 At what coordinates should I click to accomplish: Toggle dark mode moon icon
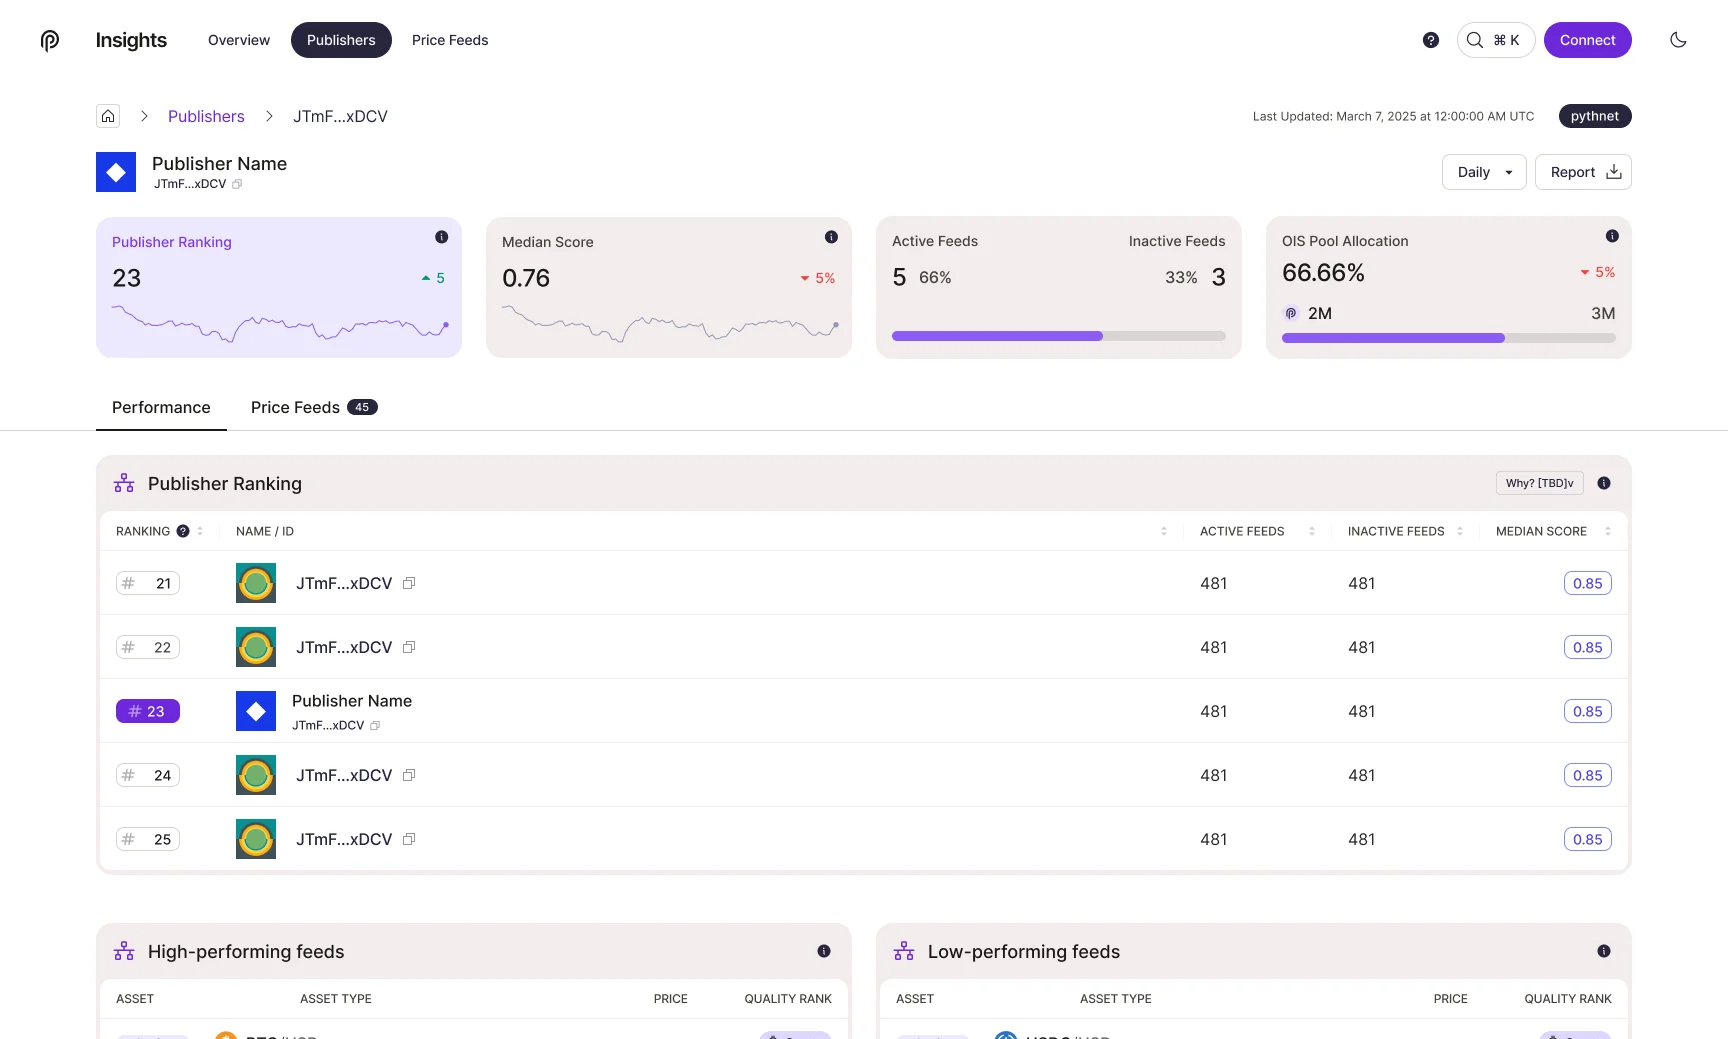coord(1678,40)
